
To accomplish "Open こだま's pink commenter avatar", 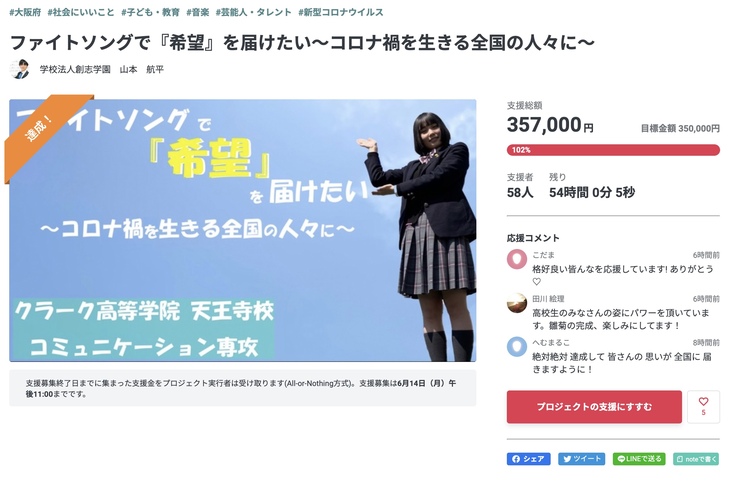I will point(517,259).
